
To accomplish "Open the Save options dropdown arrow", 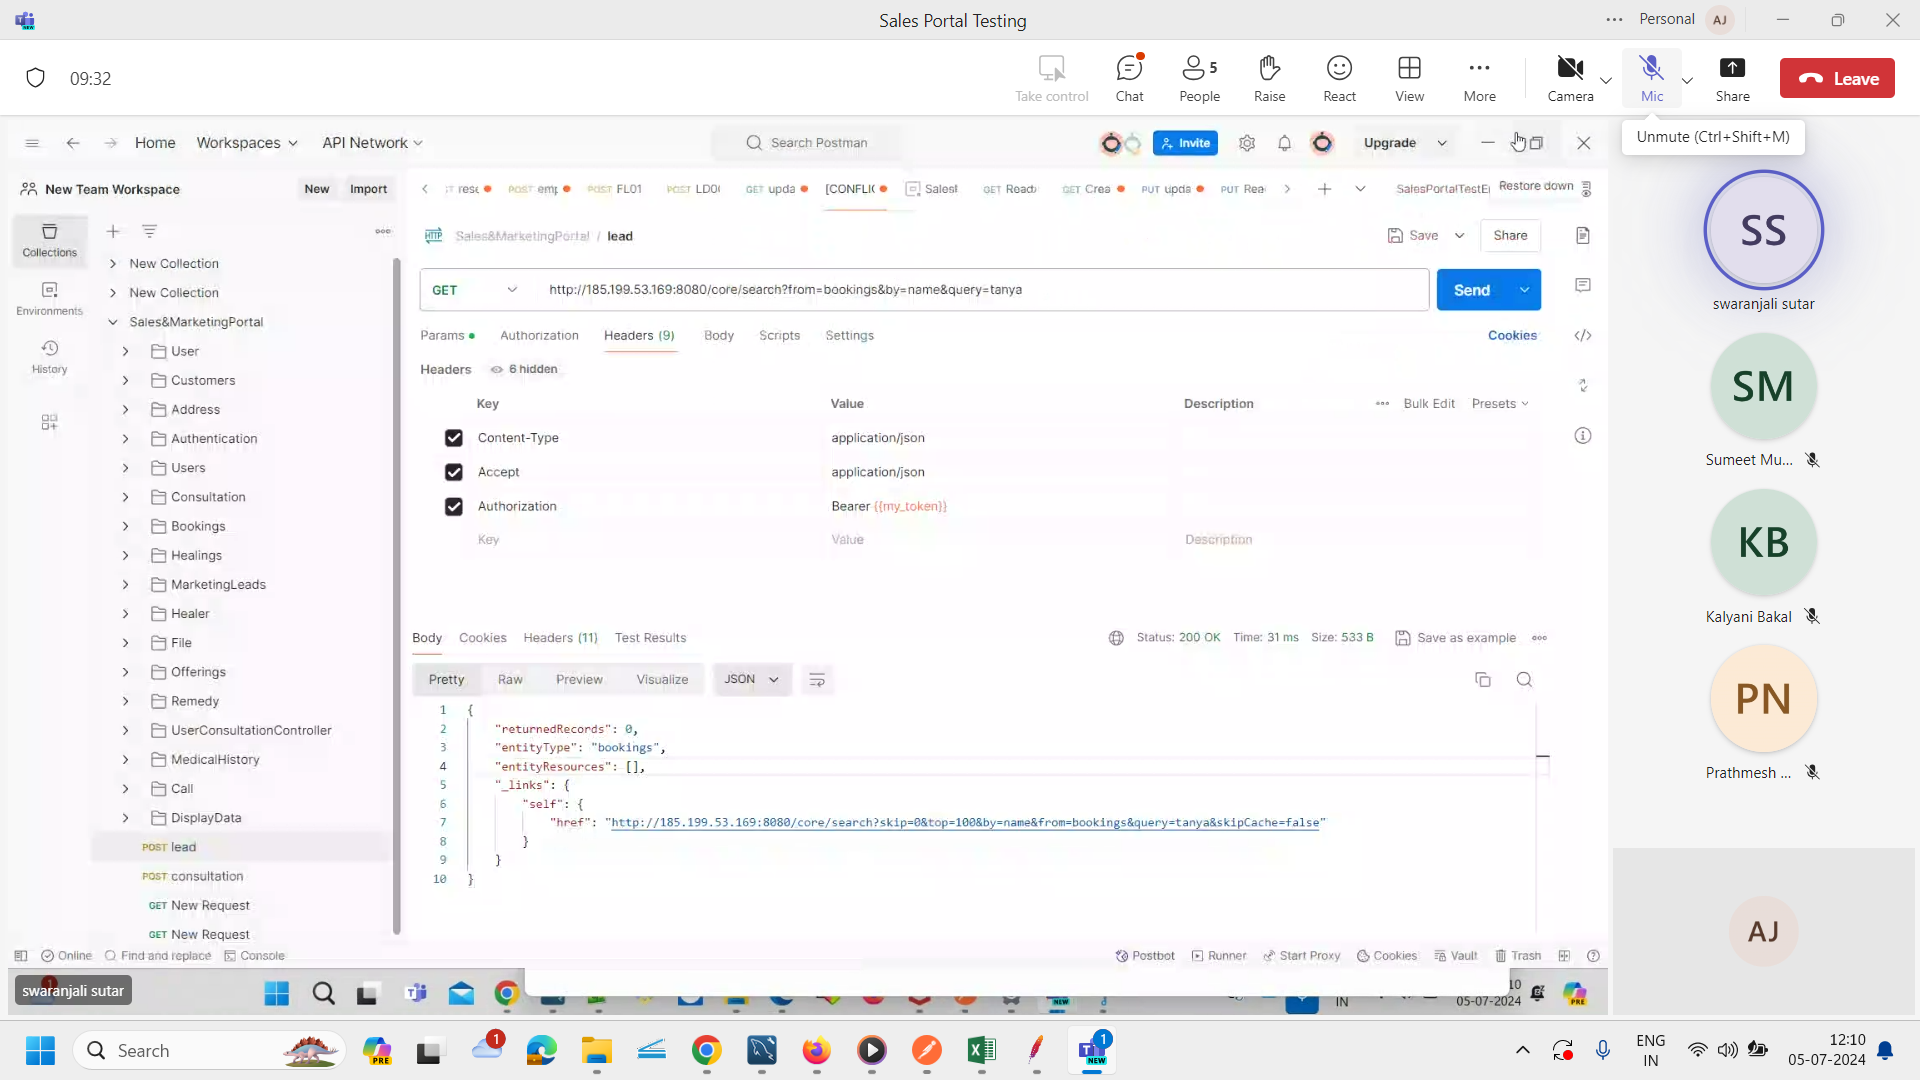I will (x=1459, y=236).
